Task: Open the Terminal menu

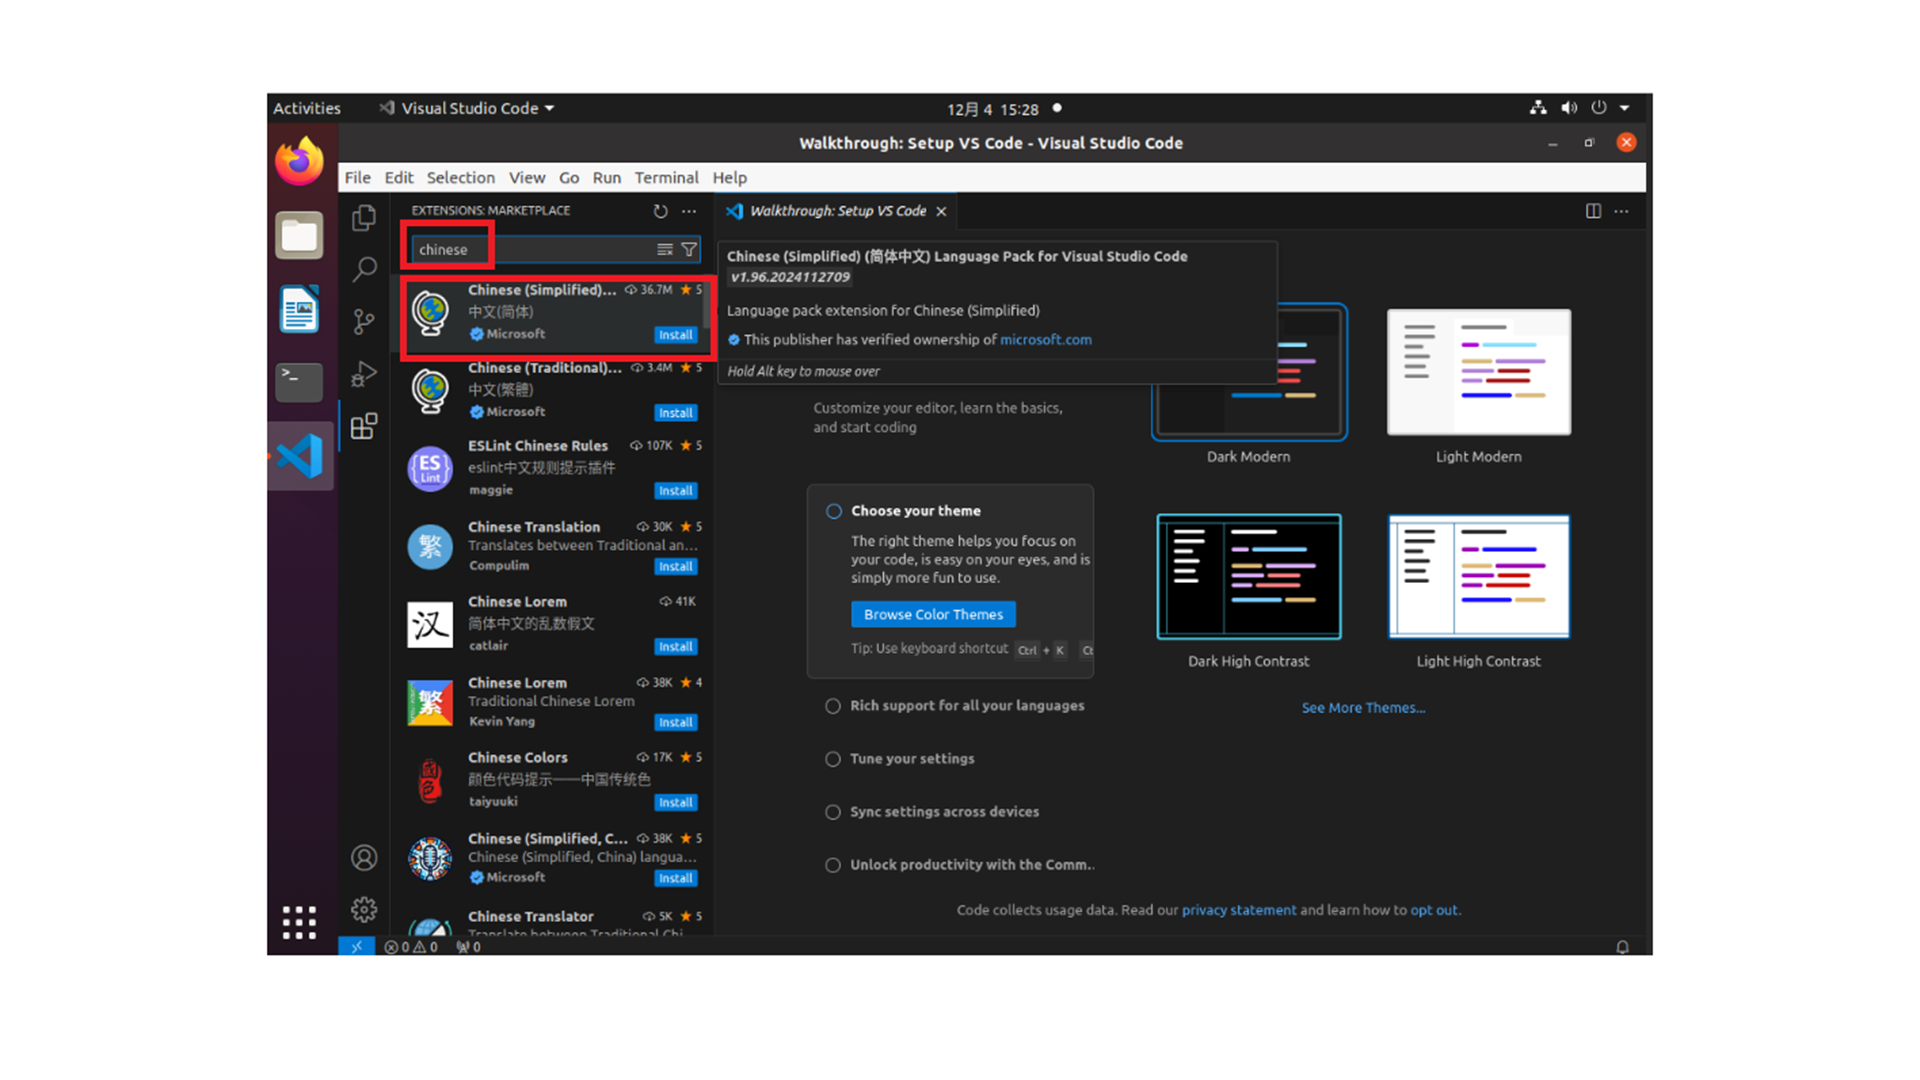Action: (x=666, y=177)
